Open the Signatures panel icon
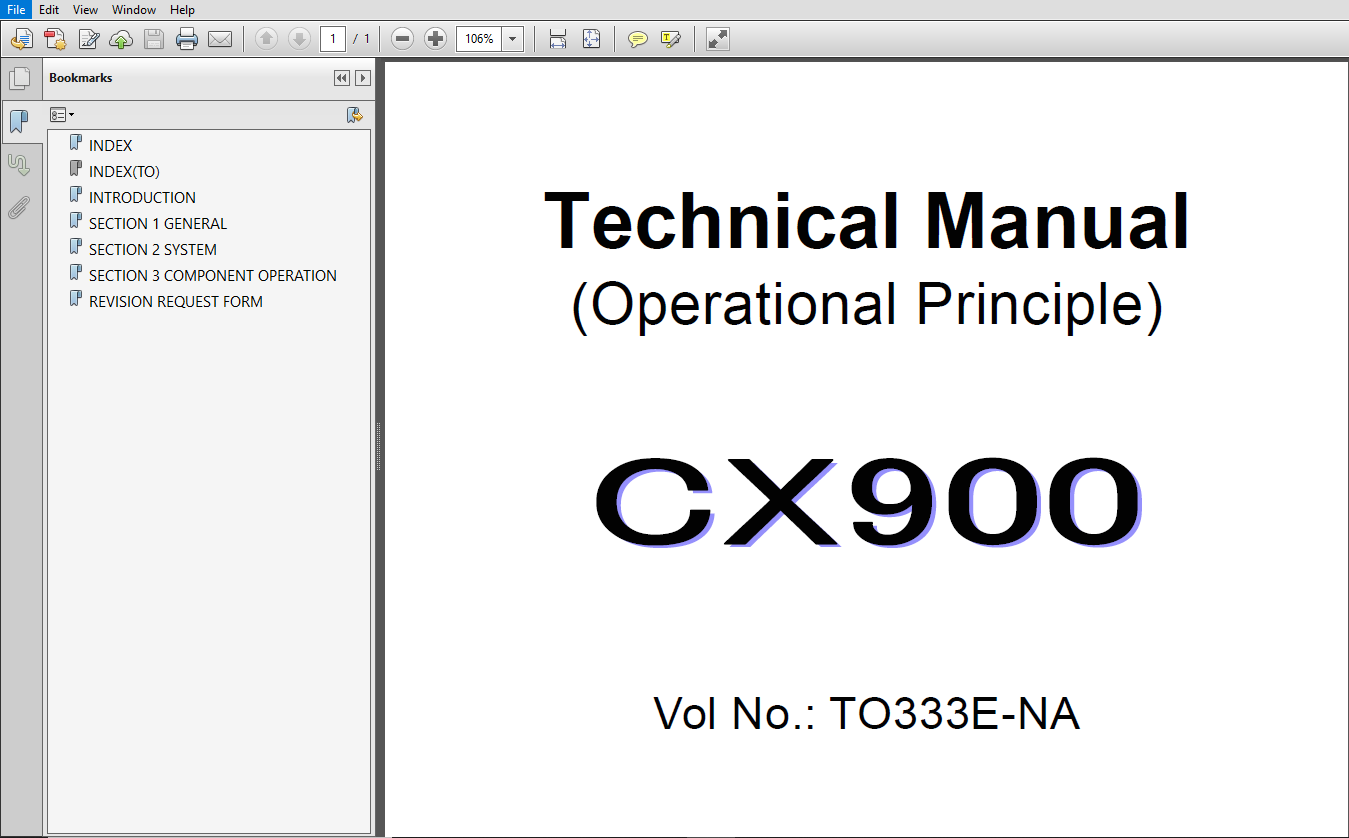The height and width of the screenshot is (838, 1349). point(19,165)
